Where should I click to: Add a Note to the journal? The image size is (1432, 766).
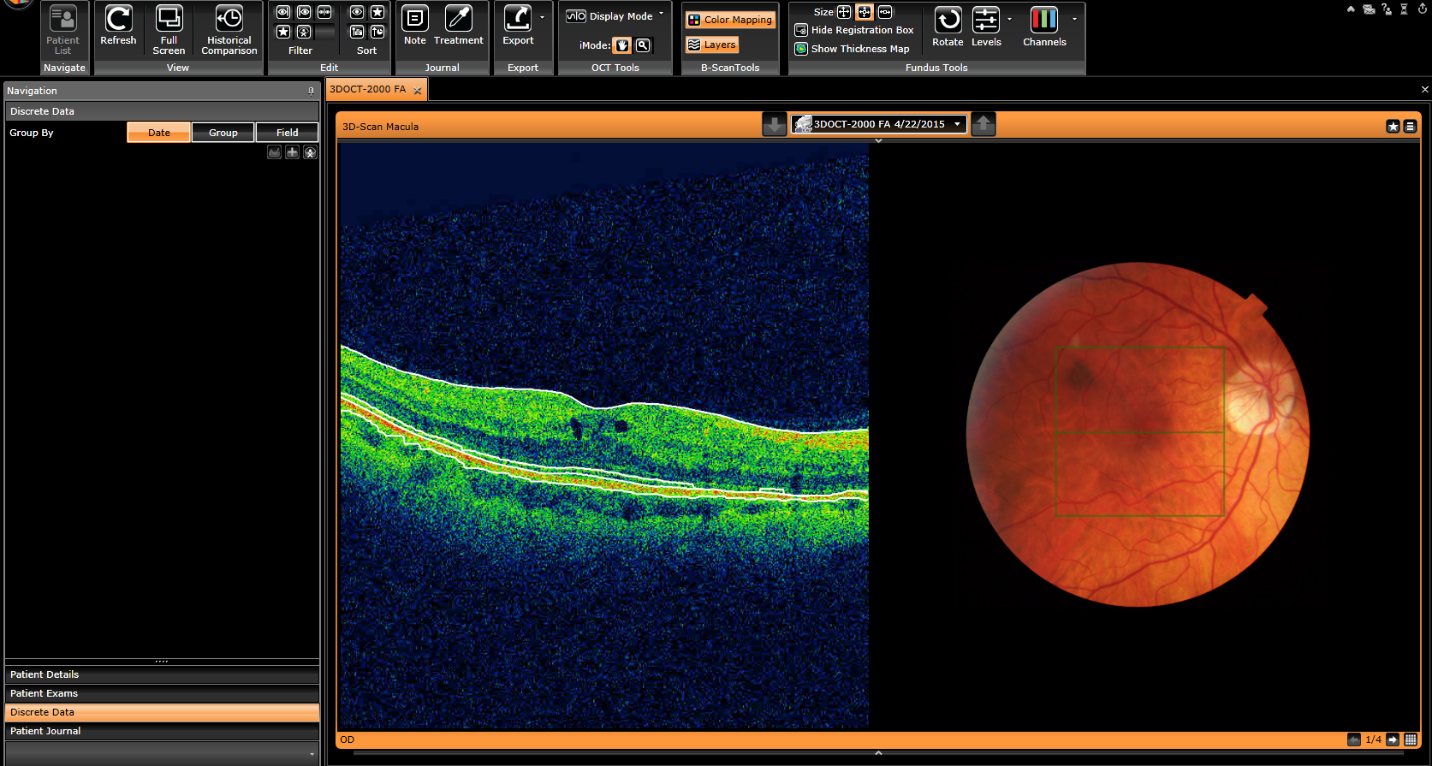tap(415, 20)
